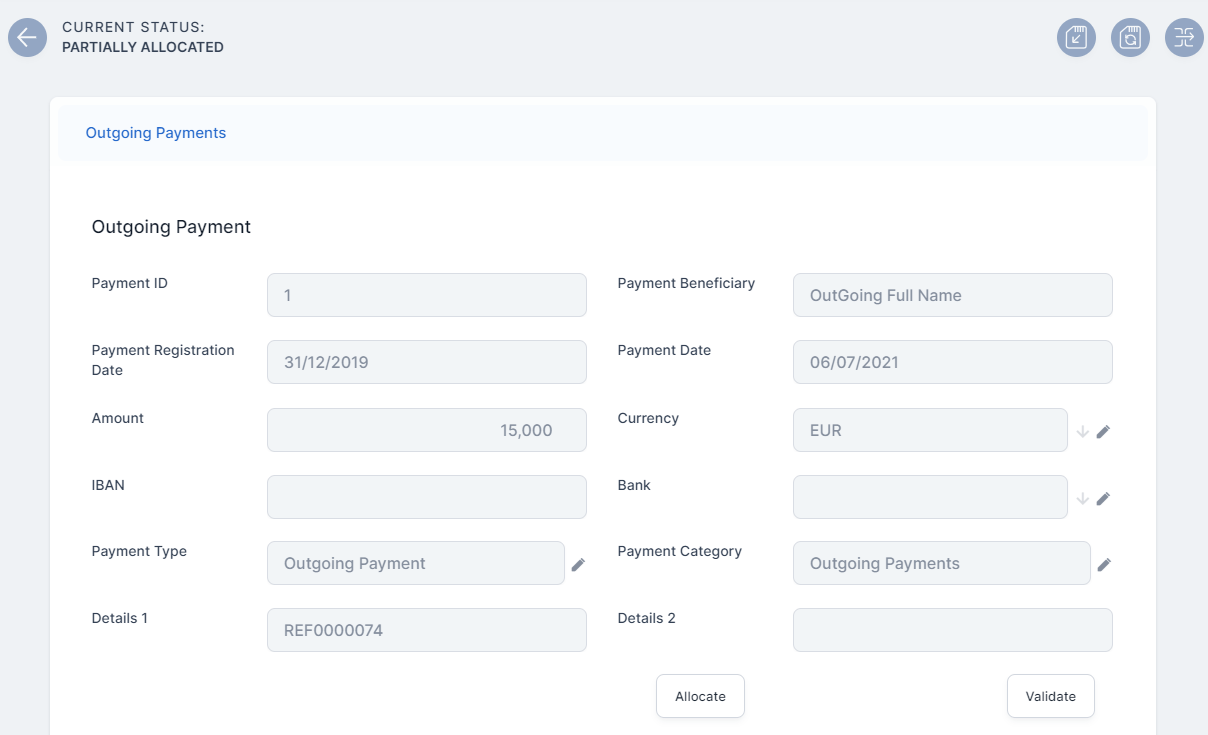Click the back arrow button
Image resolution: width=1208 pixels, height=735 pixels.
(x=27, y=38)
